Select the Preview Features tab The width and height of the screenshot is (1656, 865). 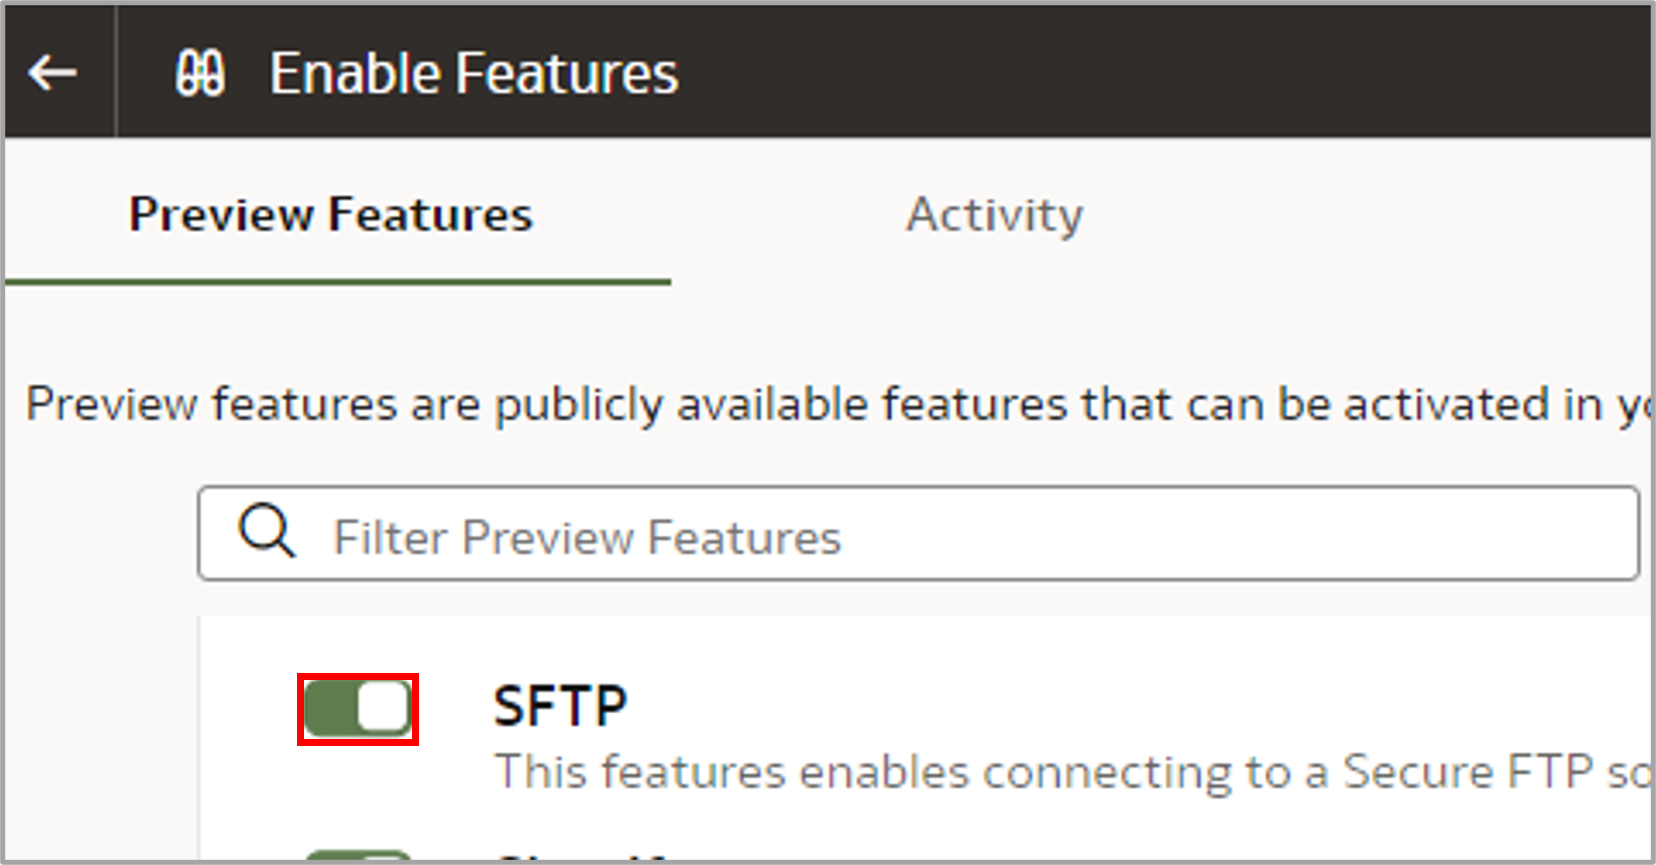[x=331, y=214]
